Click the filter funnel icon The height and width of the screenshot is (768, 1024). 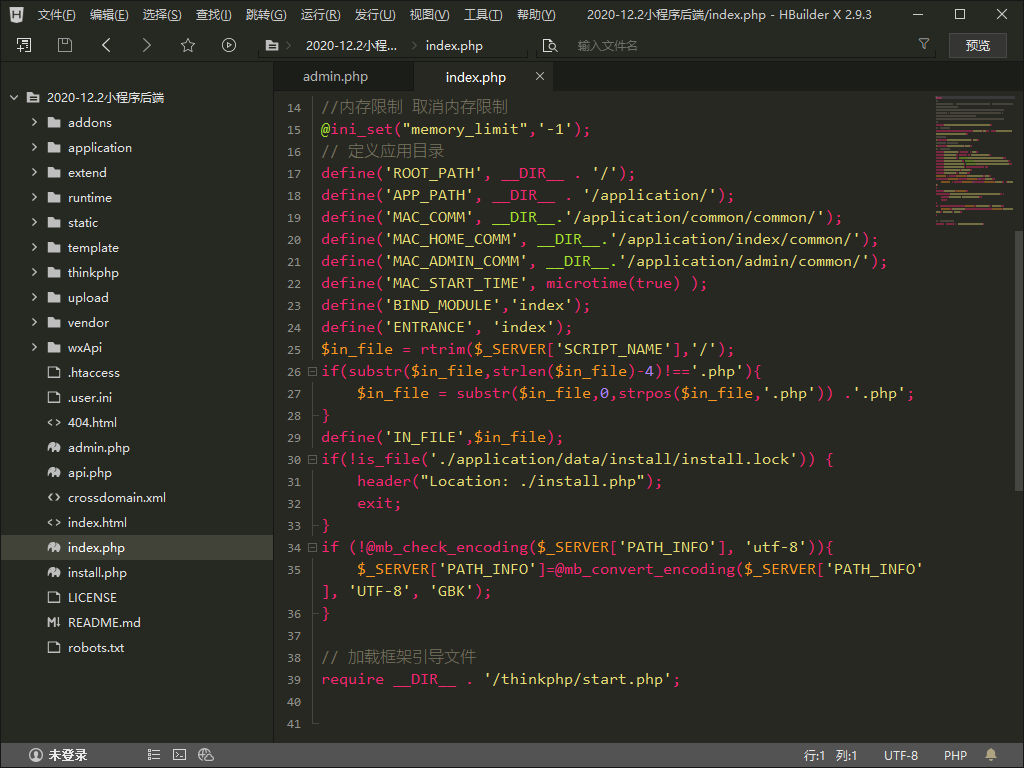coord(924,45)
